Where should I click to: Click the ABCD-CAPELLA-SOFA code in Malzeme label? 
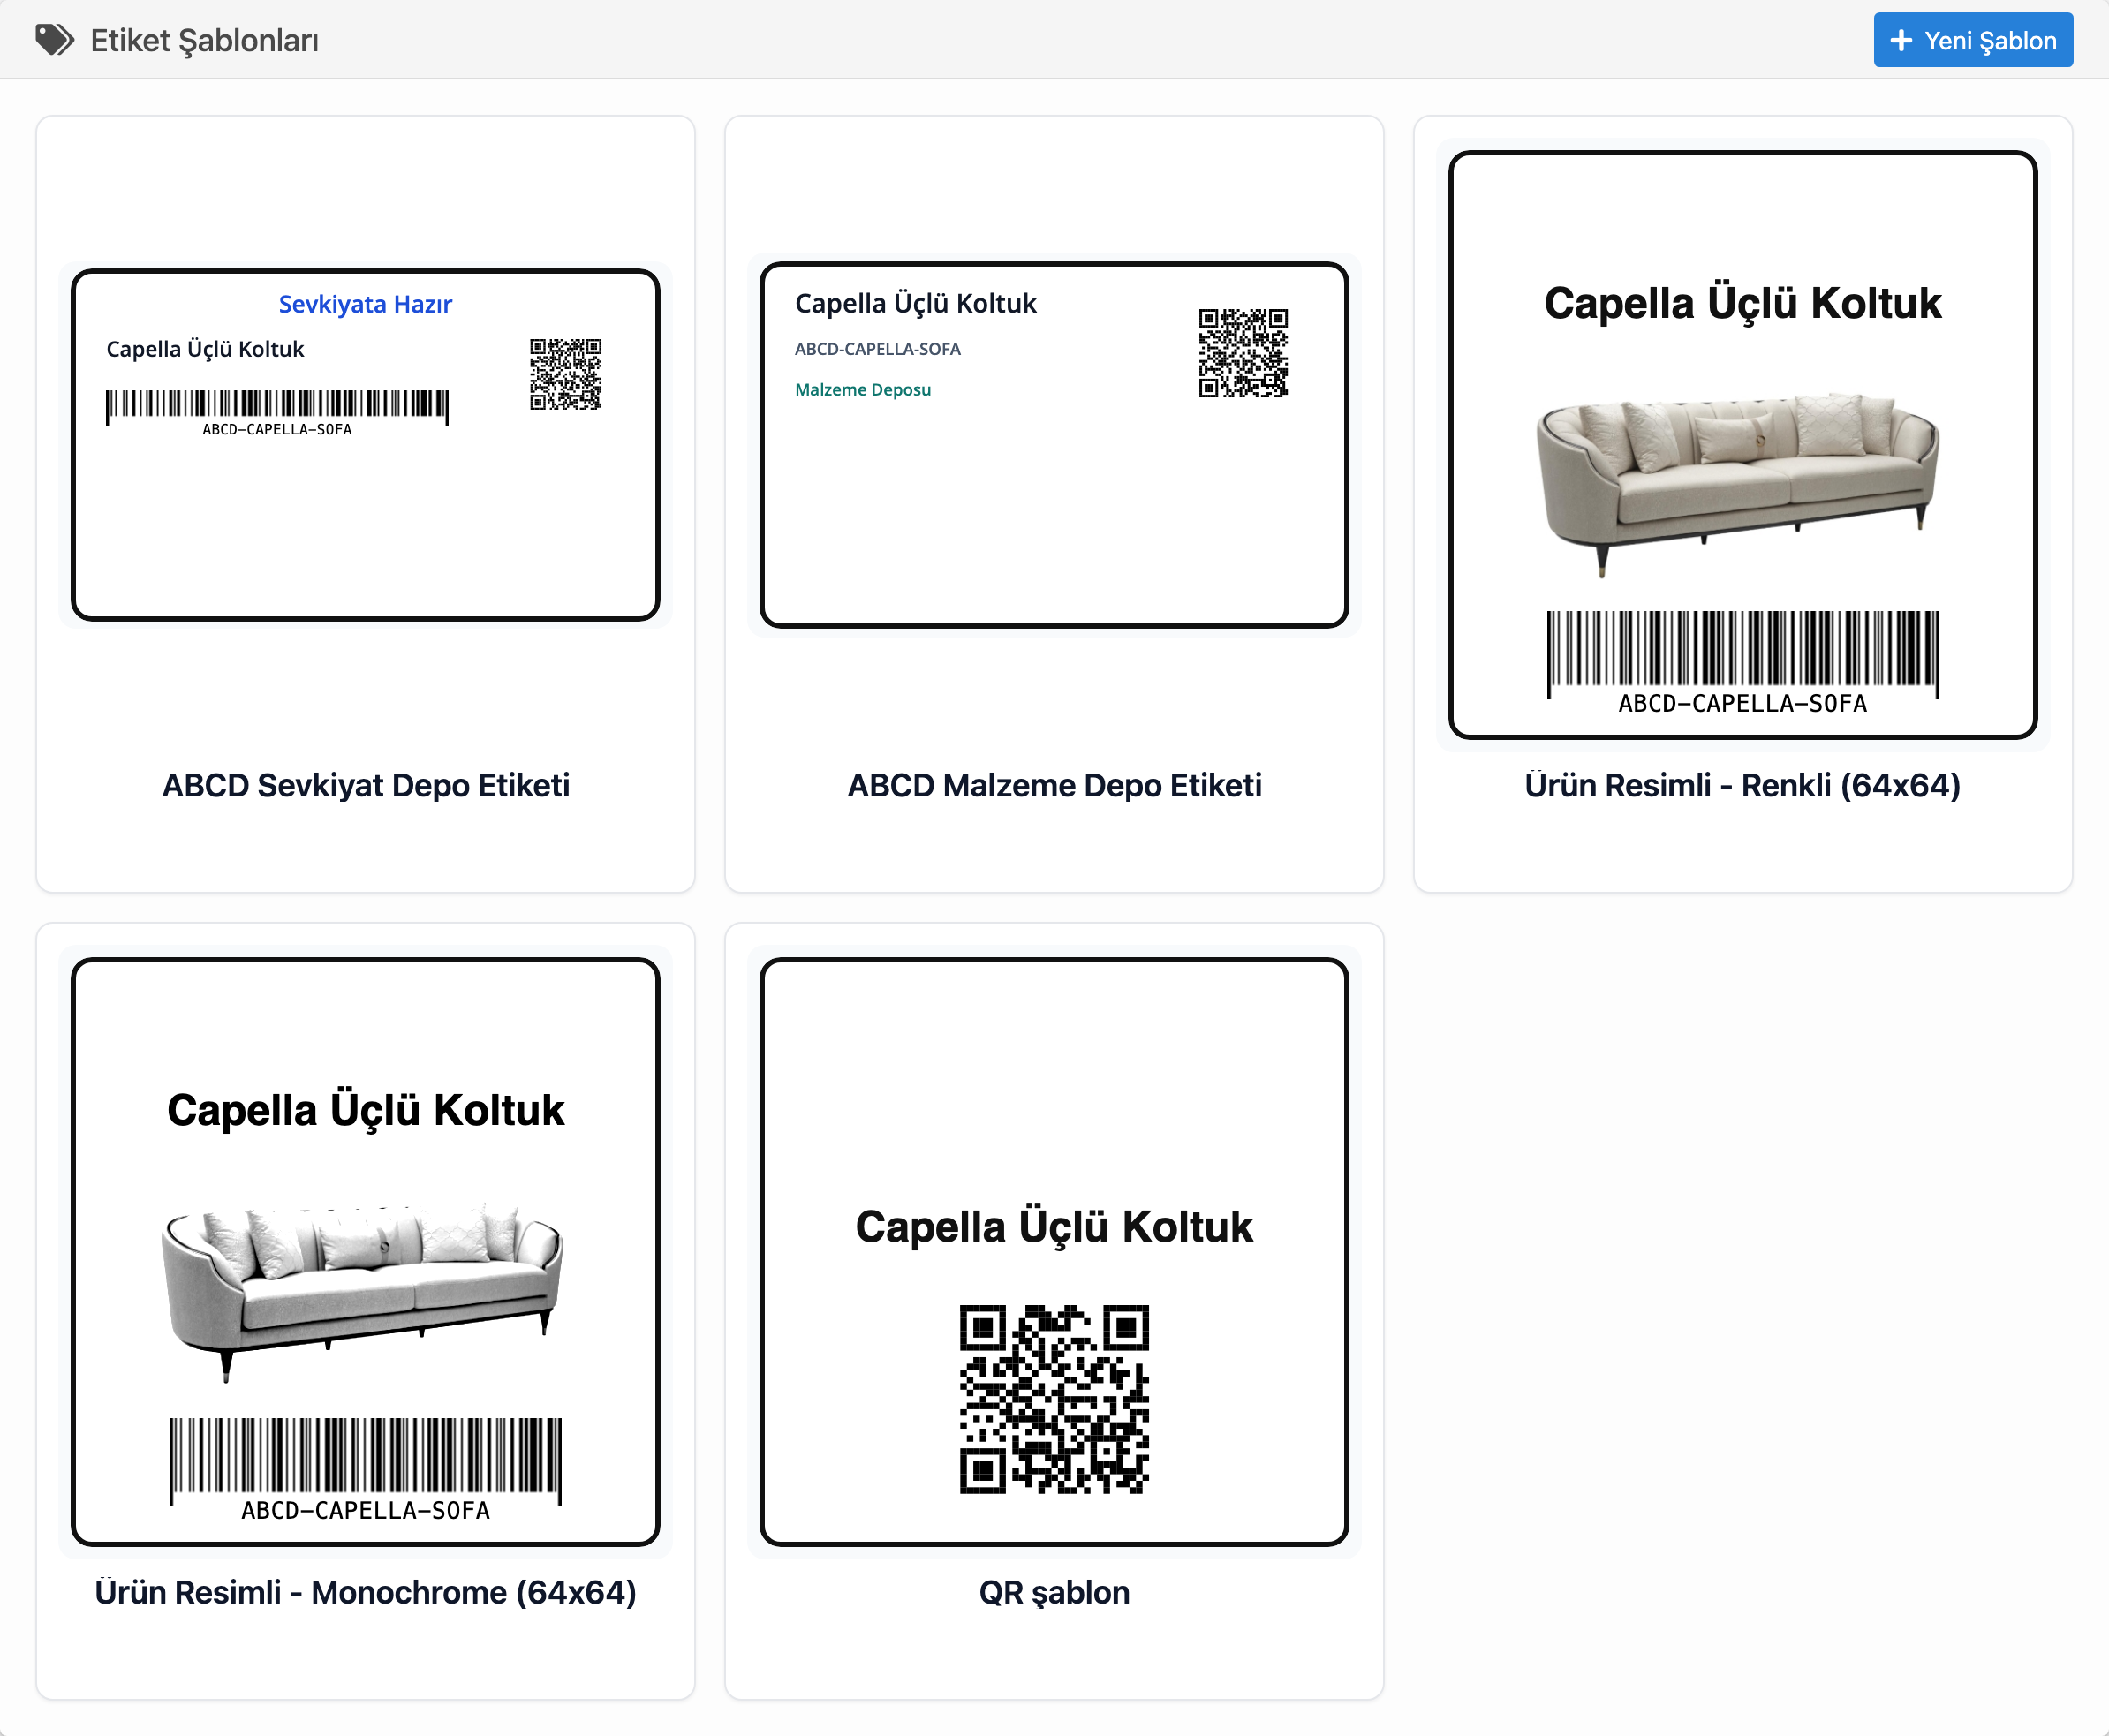tap(877, 349)
